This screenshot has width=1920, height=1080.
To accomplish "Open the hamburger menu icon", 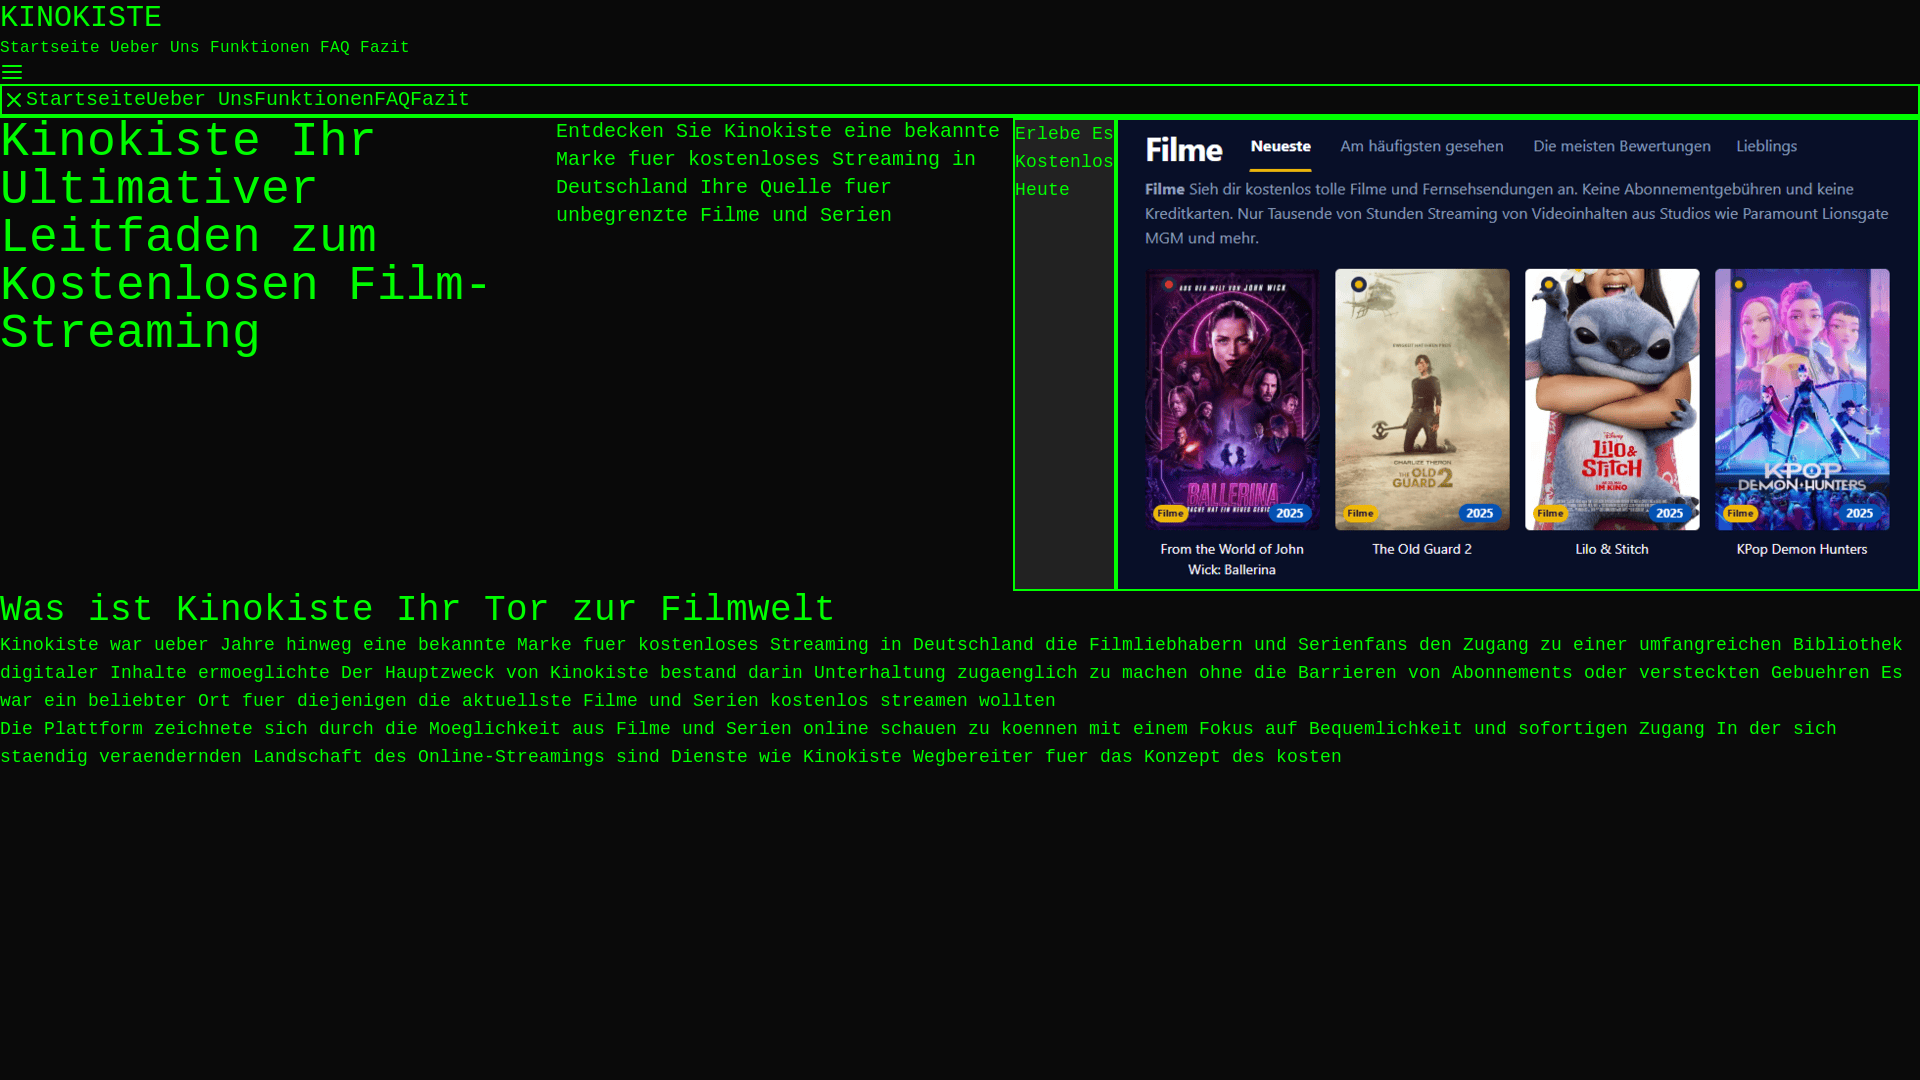I will coord(12,73).
